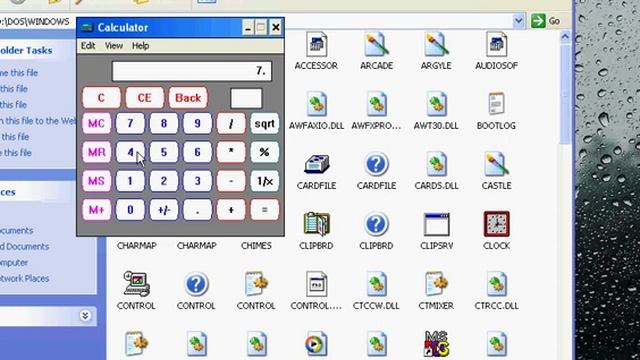The width and height of the screenshot is (640, 360).
Task: Click the plus (+) button
Action: [x=231, y=210]
